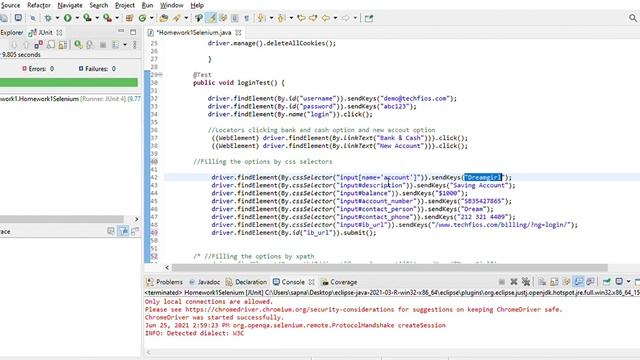Expand the Back history dropdown arrow
Image resolution: width=640 pixels, height=360 pixels.
click(x=335, y=18)
